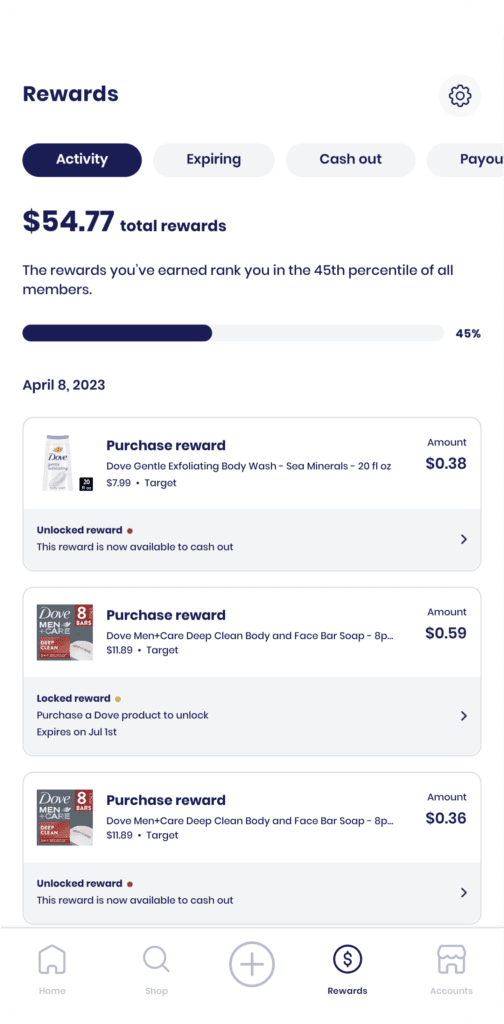Expand the Locked reward chevron
Viewport: 504px width, 1024px height.
pyautogui.click(x=464, y=716)
